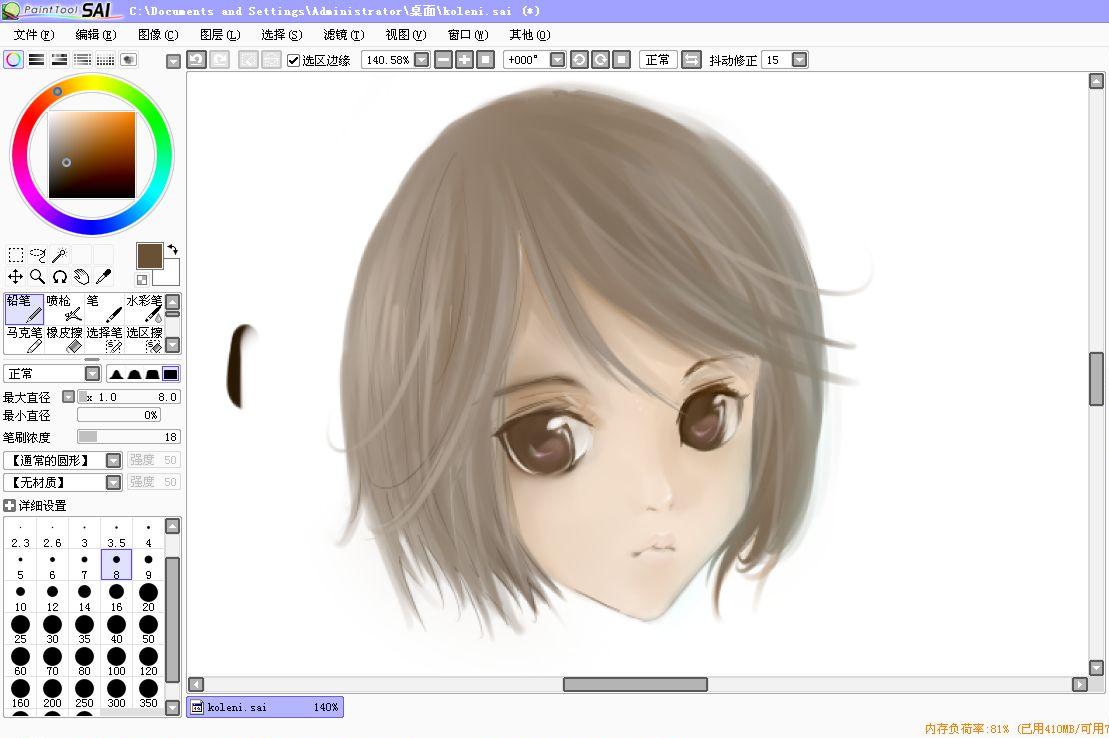Click the brown foreground color swatch
Viewport: 1109px width, 738px height.
coord(150,255)
